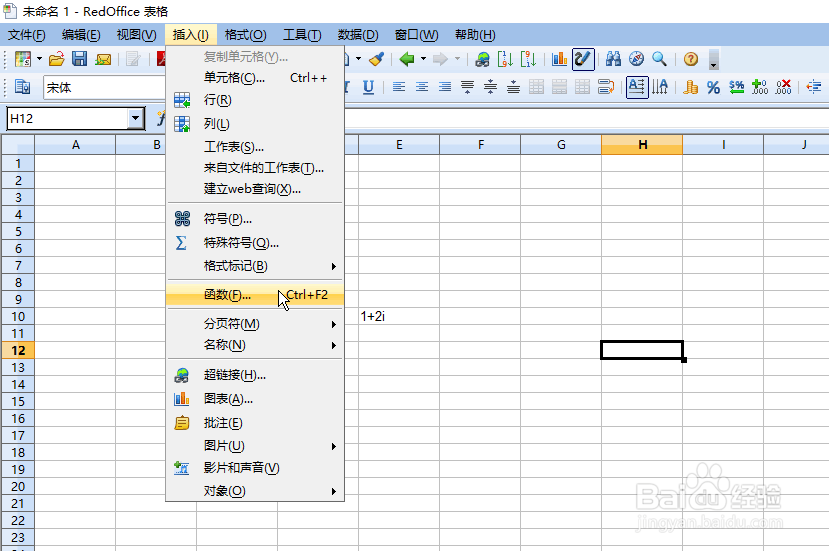The image size is (829, 551).
Task: Click the align top icon
Action: pyautogui.click(x=467, y=87)
